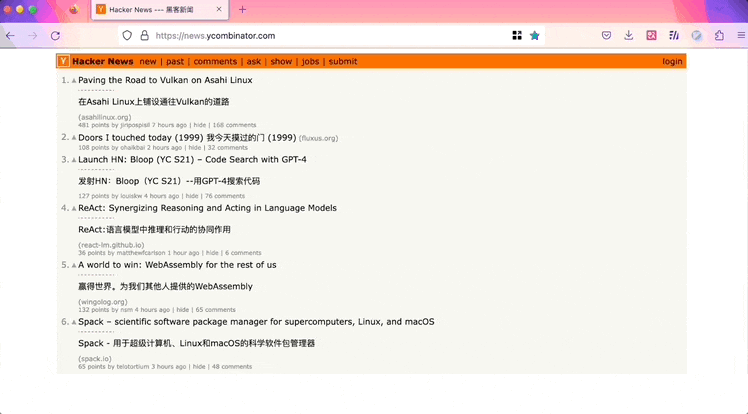748x414 pixels.
Task: Hide the Spack story
Action: [199, 366]
